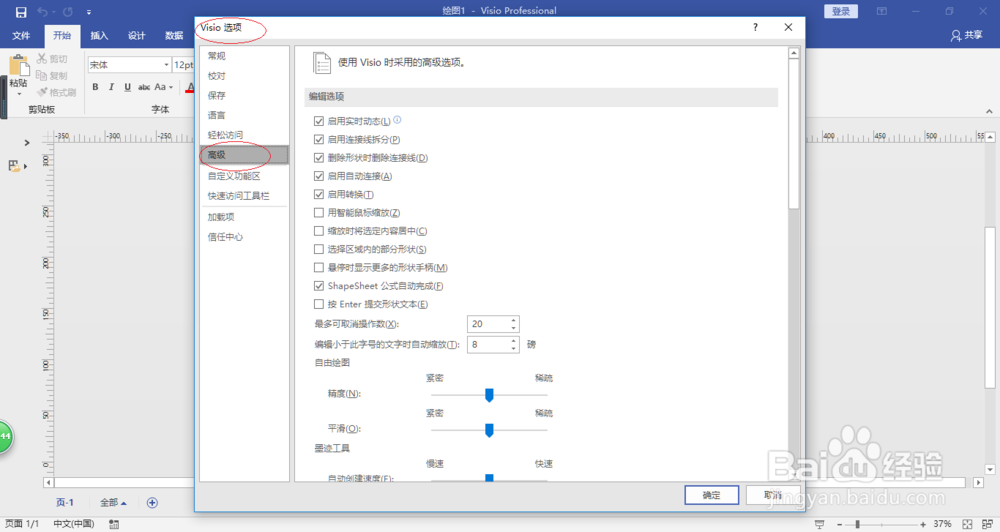Screen dimensions: 1000x532
Task: Click the 平滑 smoothing slider handle
Action: pyautogui.click(x=489, y=431)
